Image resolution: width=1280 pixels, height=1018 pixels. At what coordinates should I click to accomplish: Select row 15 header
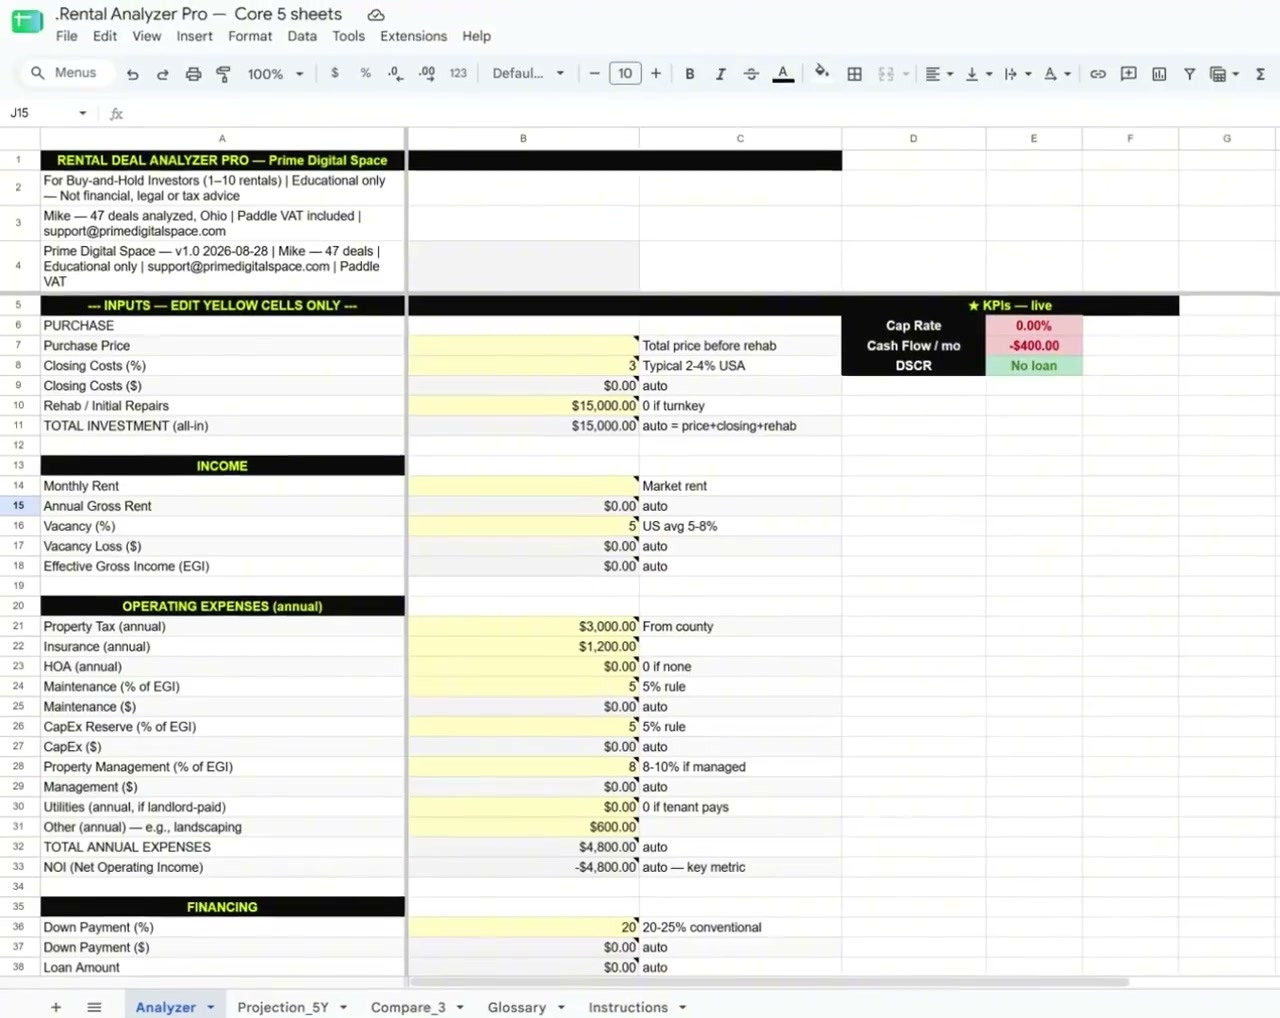(18, 505)
